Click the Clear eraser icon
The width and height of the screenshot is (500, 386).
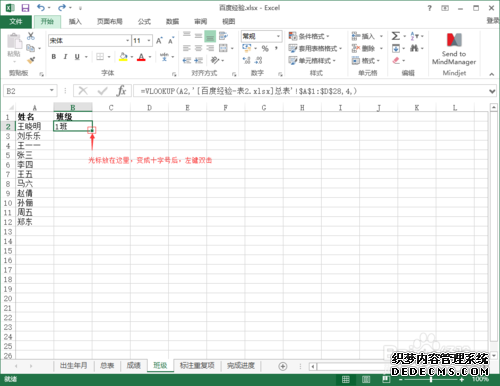(x=396, y=60)
